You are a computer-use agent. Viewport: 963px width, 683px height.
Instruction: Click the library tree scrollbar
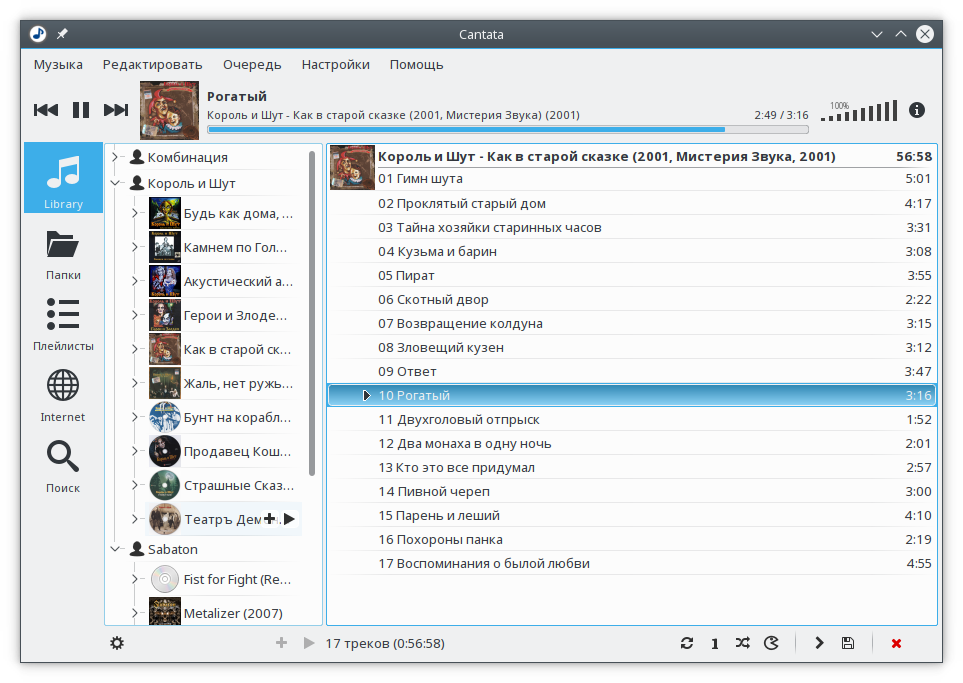coord(312,313)
